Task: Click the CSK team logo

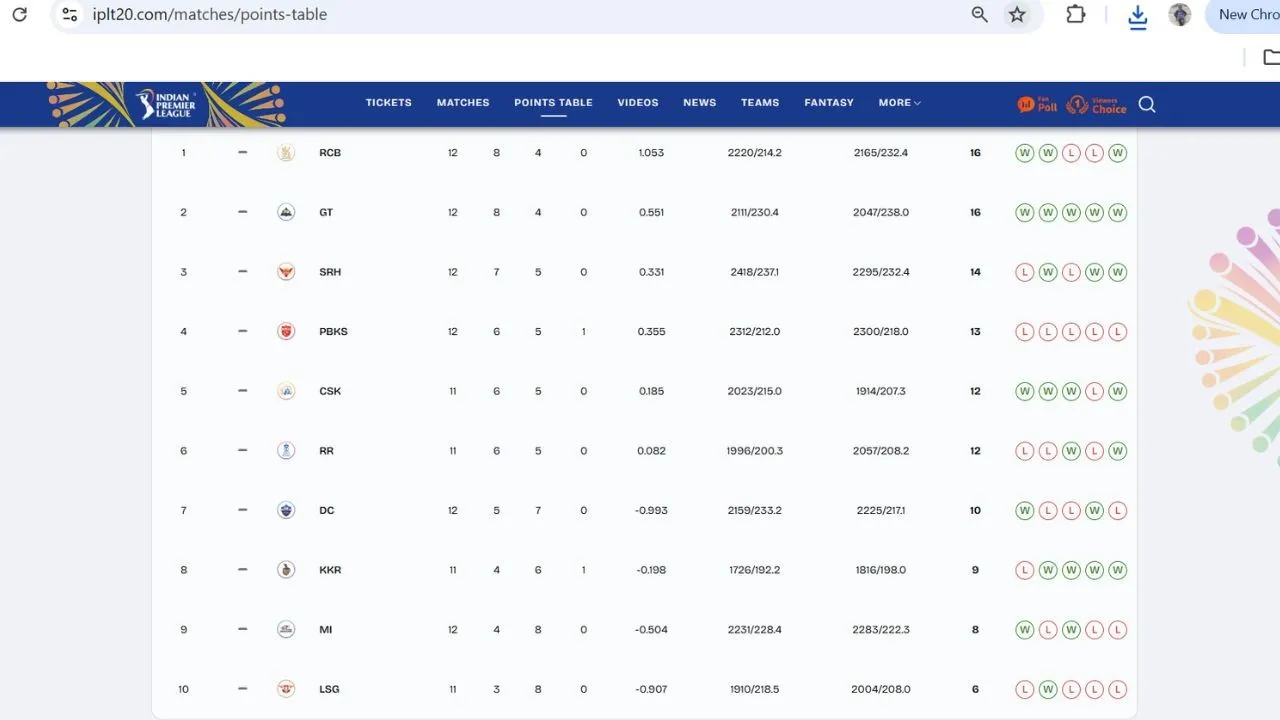Action: [x=286, y=391]
